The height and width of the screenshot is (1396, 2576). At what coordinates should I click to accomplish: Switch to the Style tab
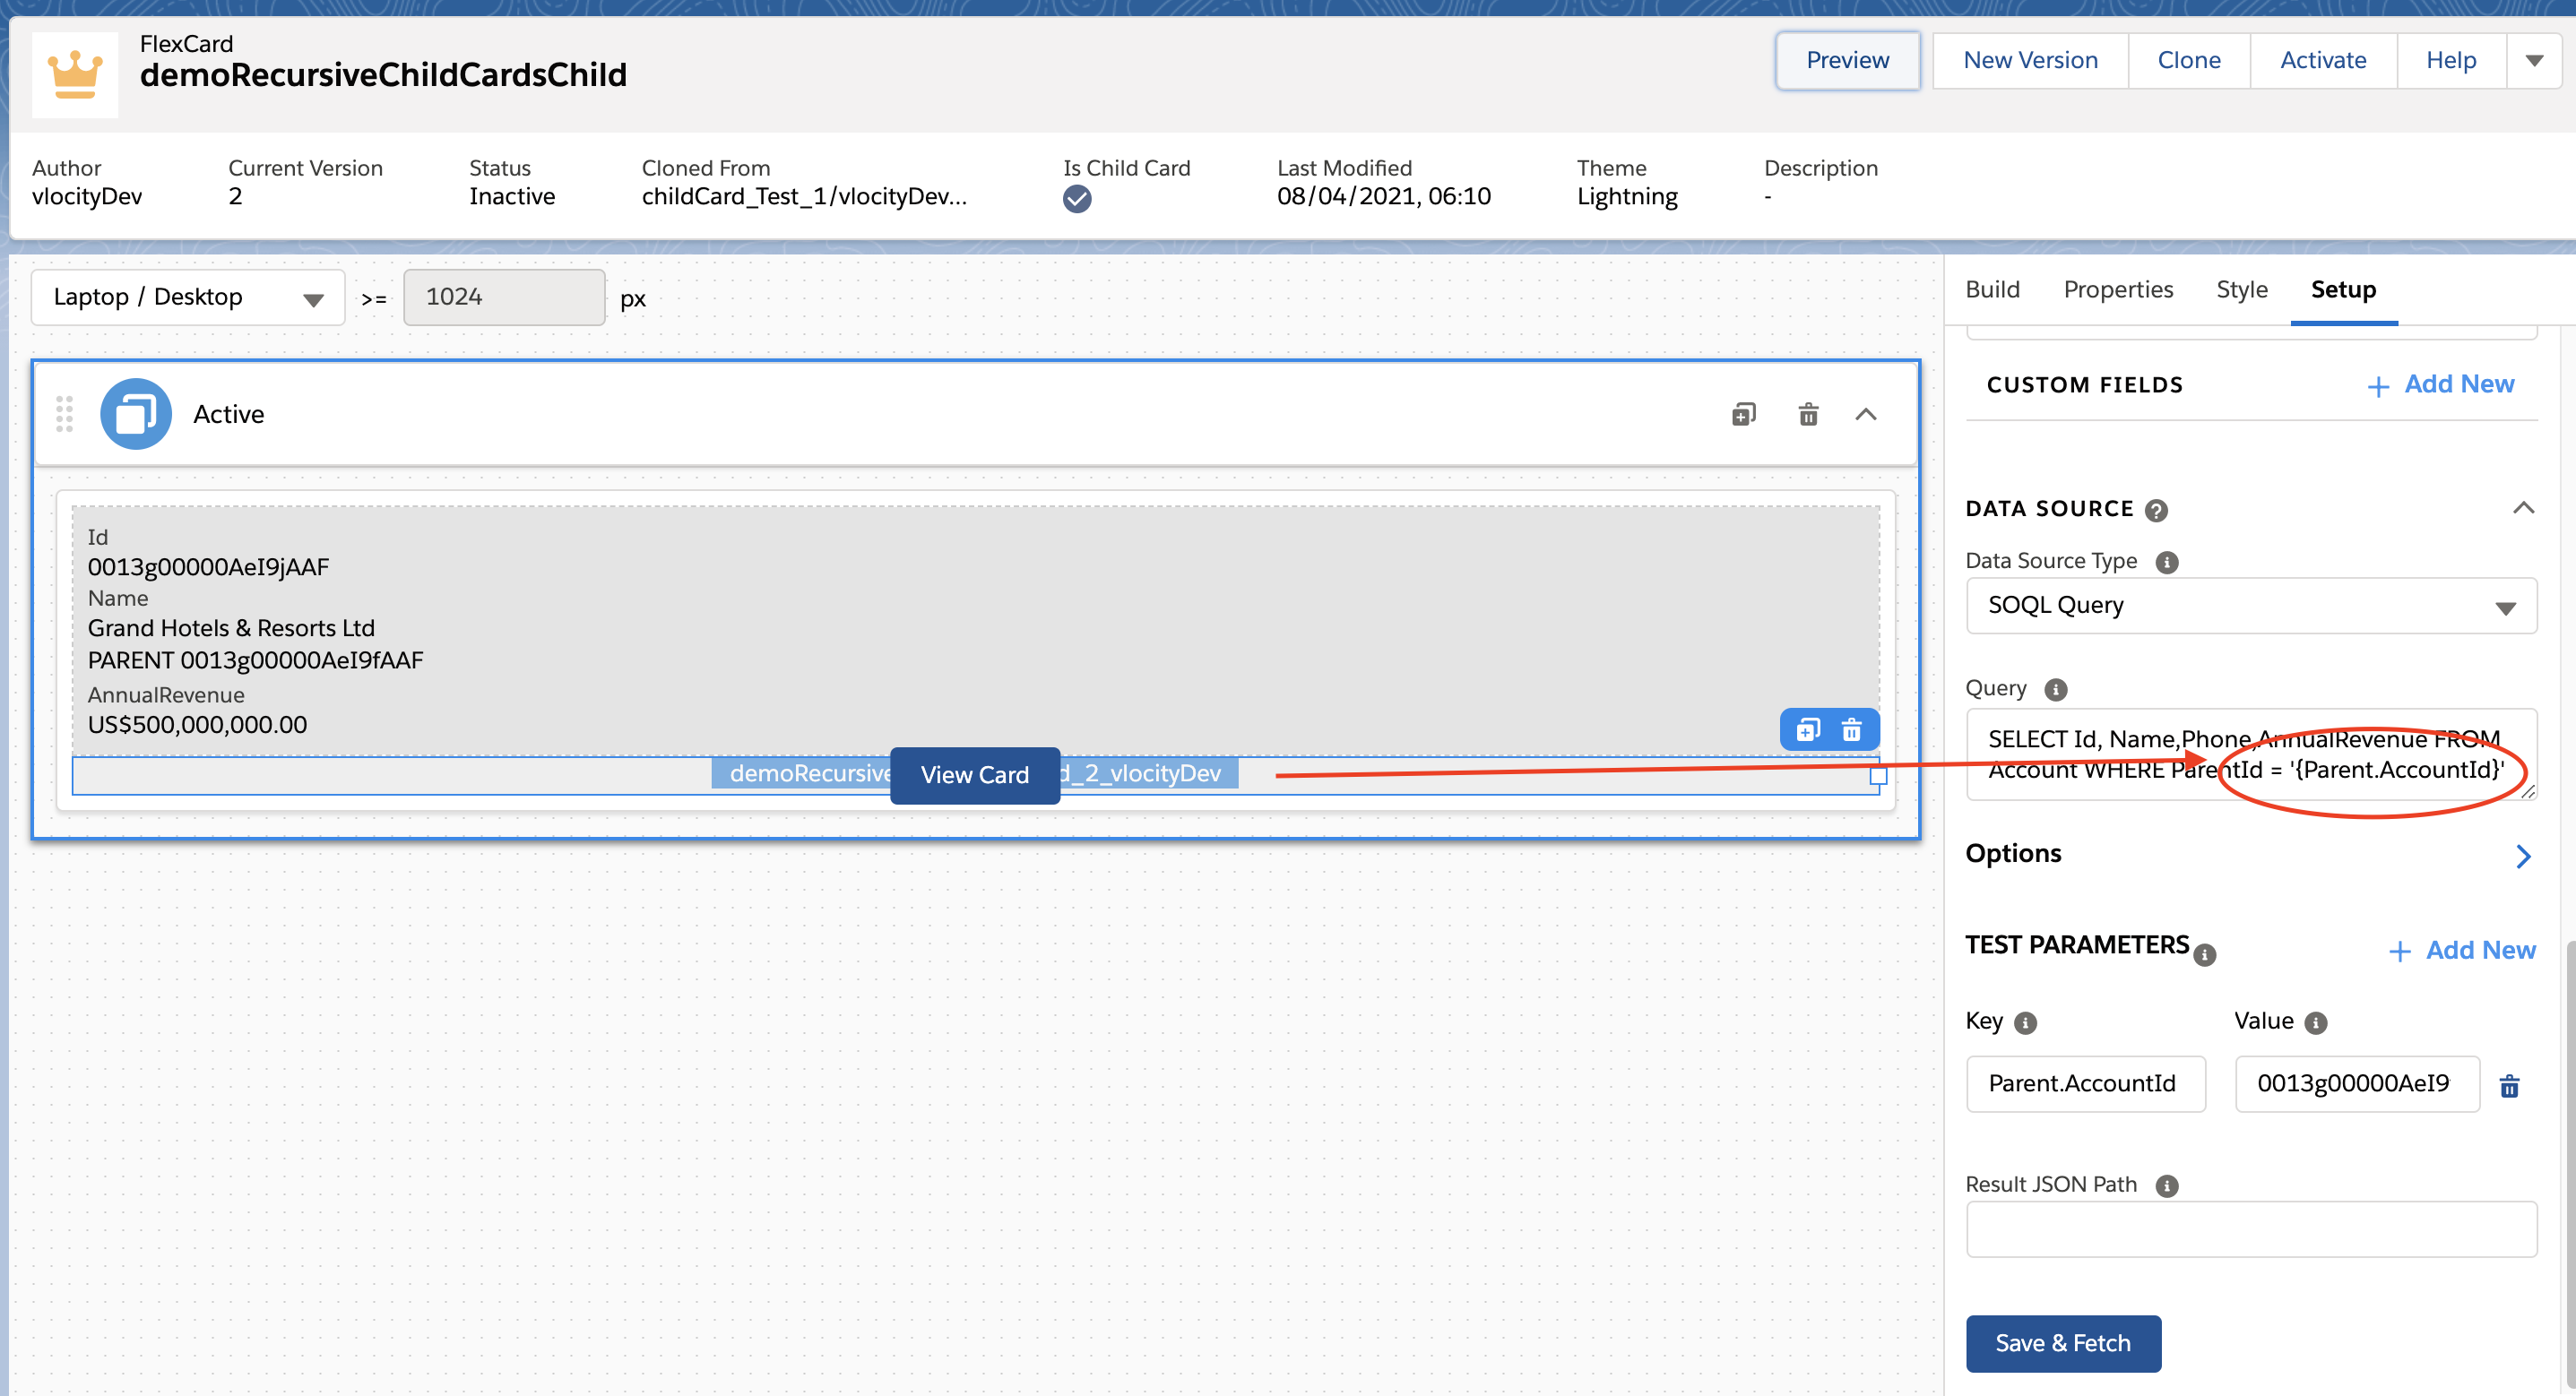pyautogui.click(x=2241, y=289)
